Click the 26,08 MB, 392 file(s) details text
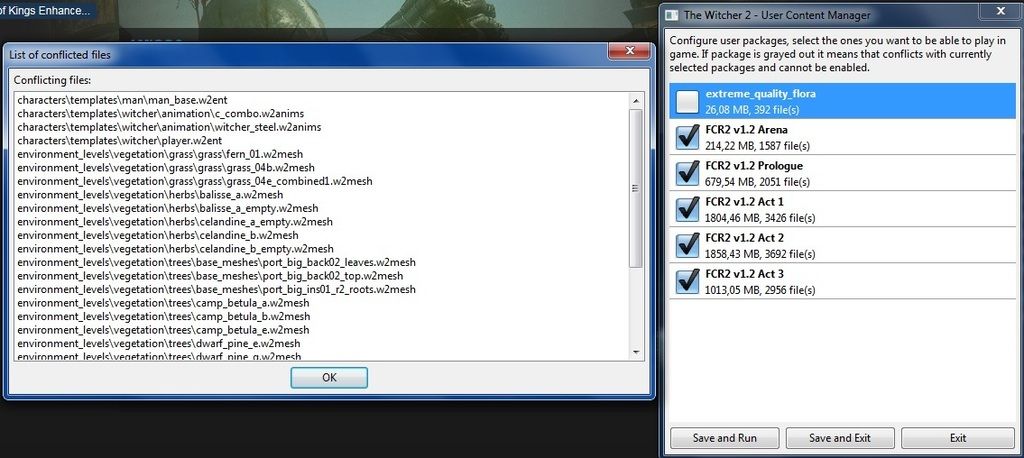 coord(752,110)
